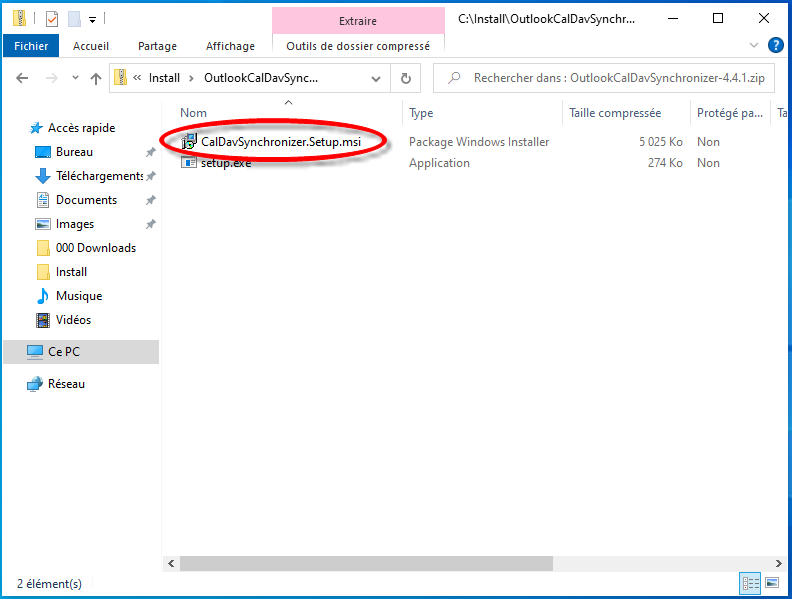Open the Customize Quick Access Toolbar dropdown

click(92, 20)
